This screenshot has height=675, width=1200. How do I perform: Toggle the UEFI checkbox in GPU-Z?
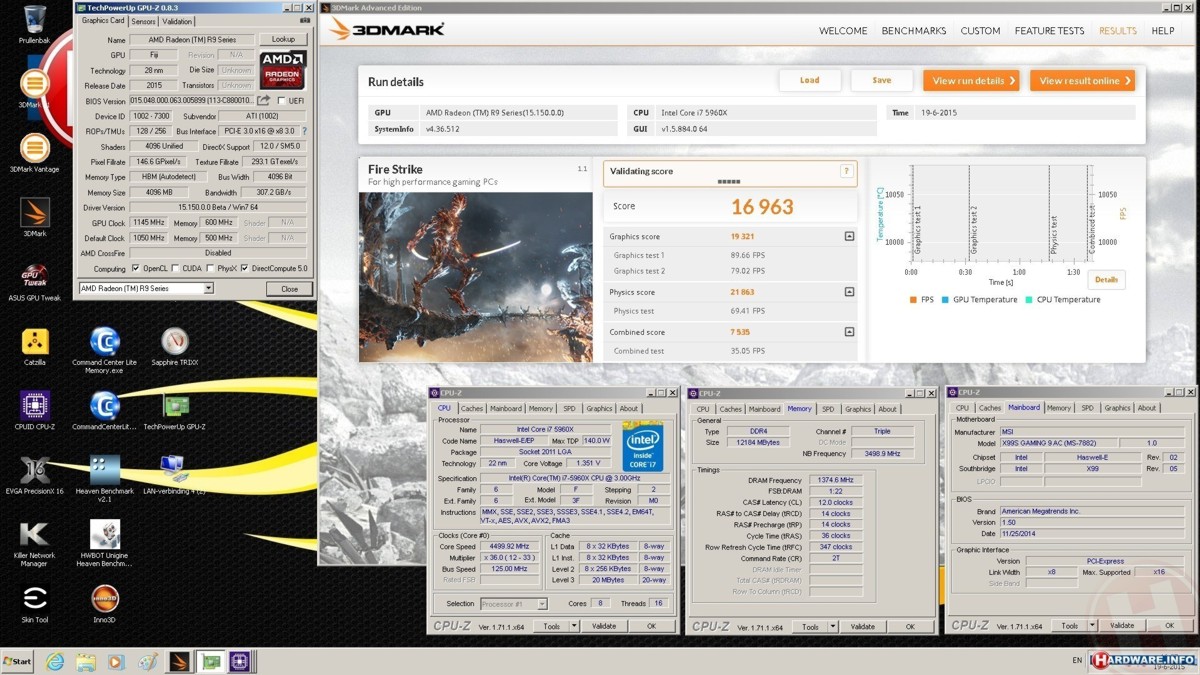(281, 101)
